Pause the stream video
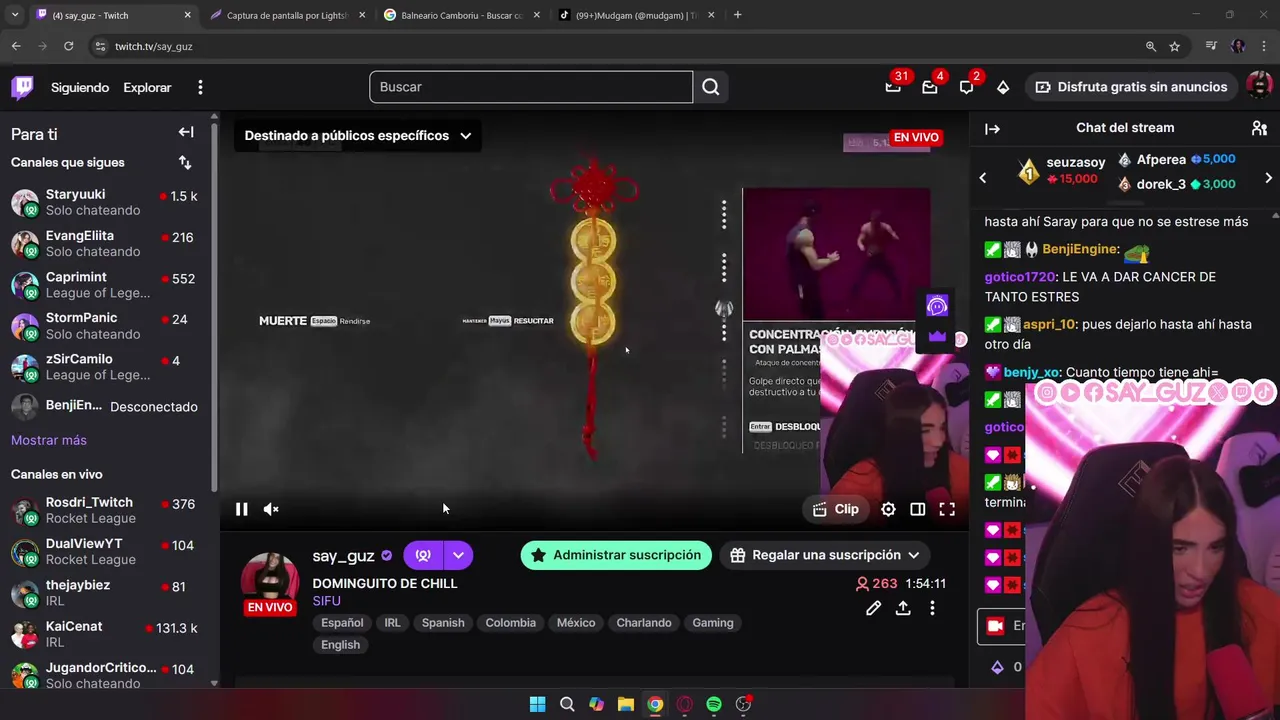 pos(241,509)
